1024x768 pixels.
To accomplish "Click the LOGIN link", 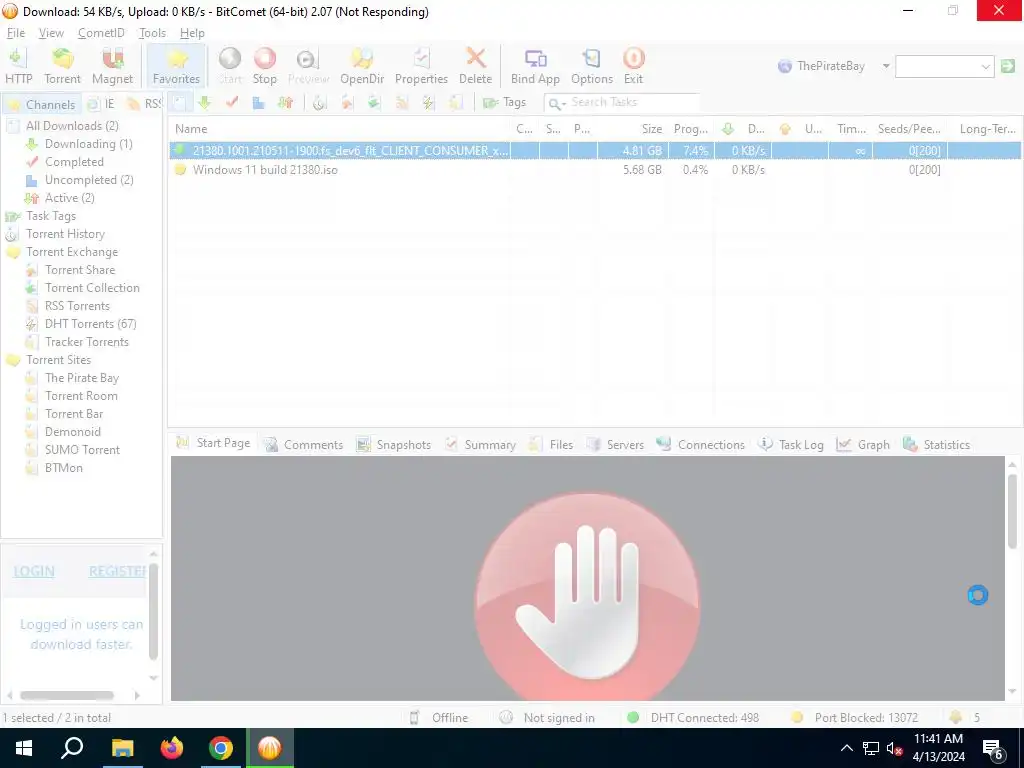I will tap(34, 571).
